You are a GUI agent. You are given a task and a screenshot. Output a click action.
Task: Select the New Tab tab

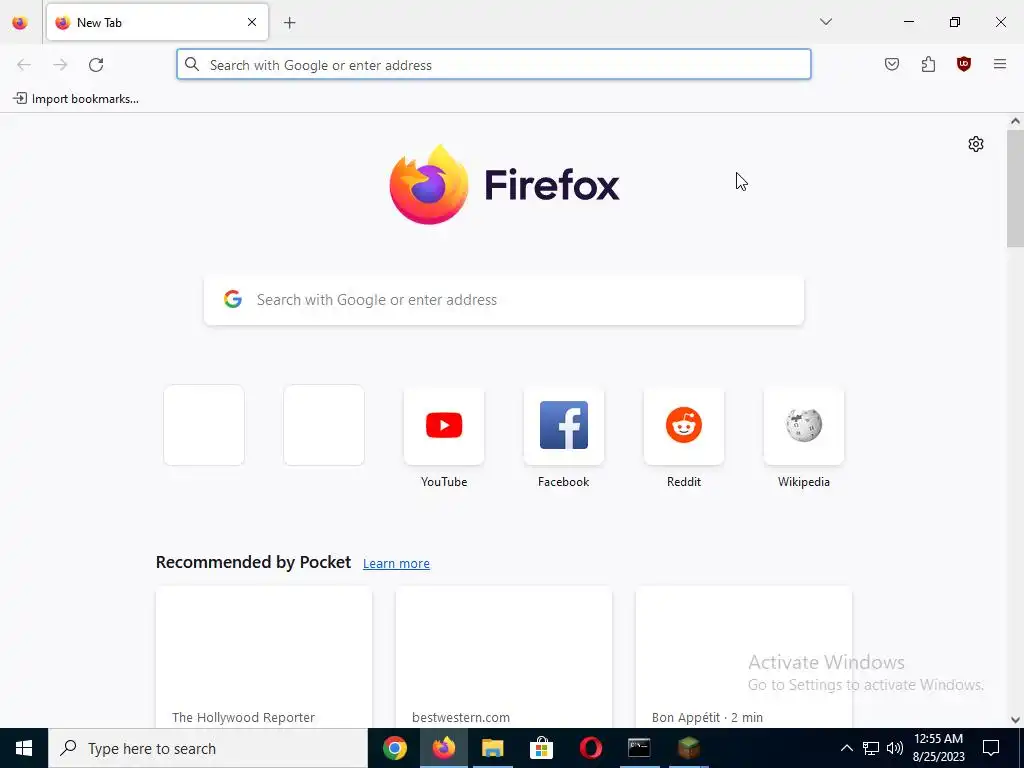point(157,22)
